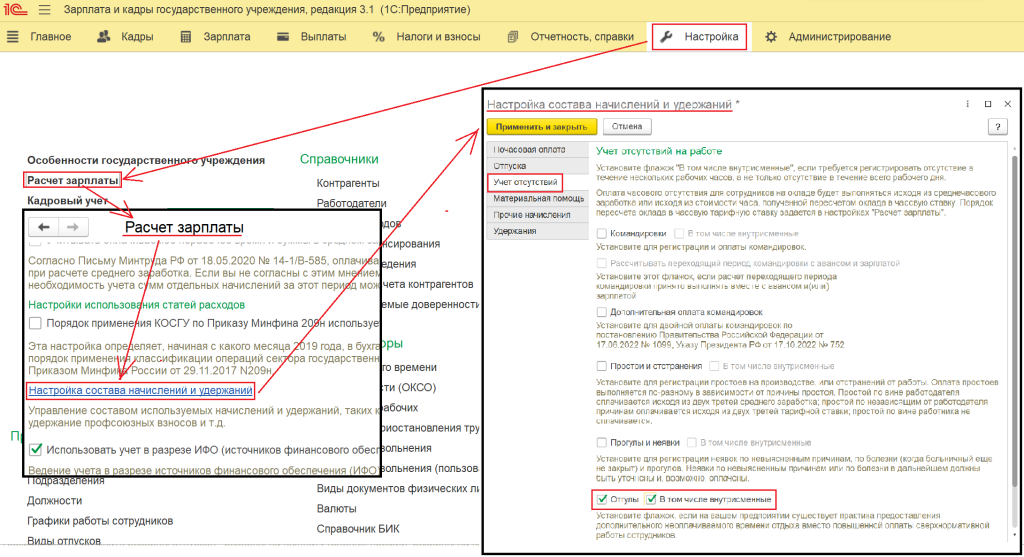The width and height of the screenshot is (1024, 557).
Task: Open the Администрирование section
Action: coord(839,37)
